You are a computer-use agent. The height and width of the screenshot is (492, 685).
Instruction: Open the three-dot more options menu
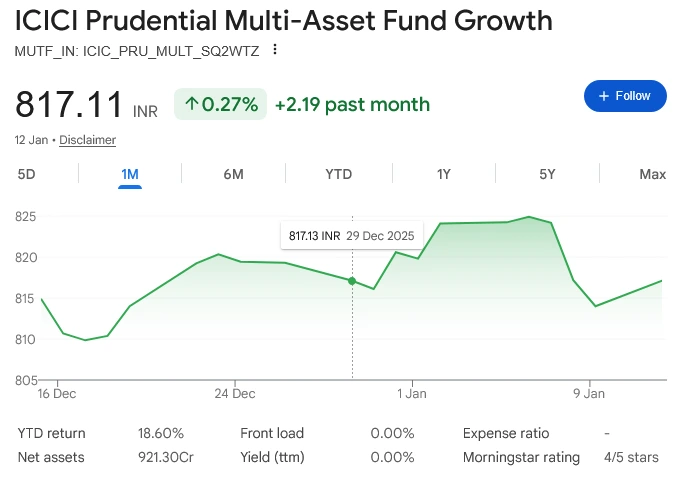[275, 51]
